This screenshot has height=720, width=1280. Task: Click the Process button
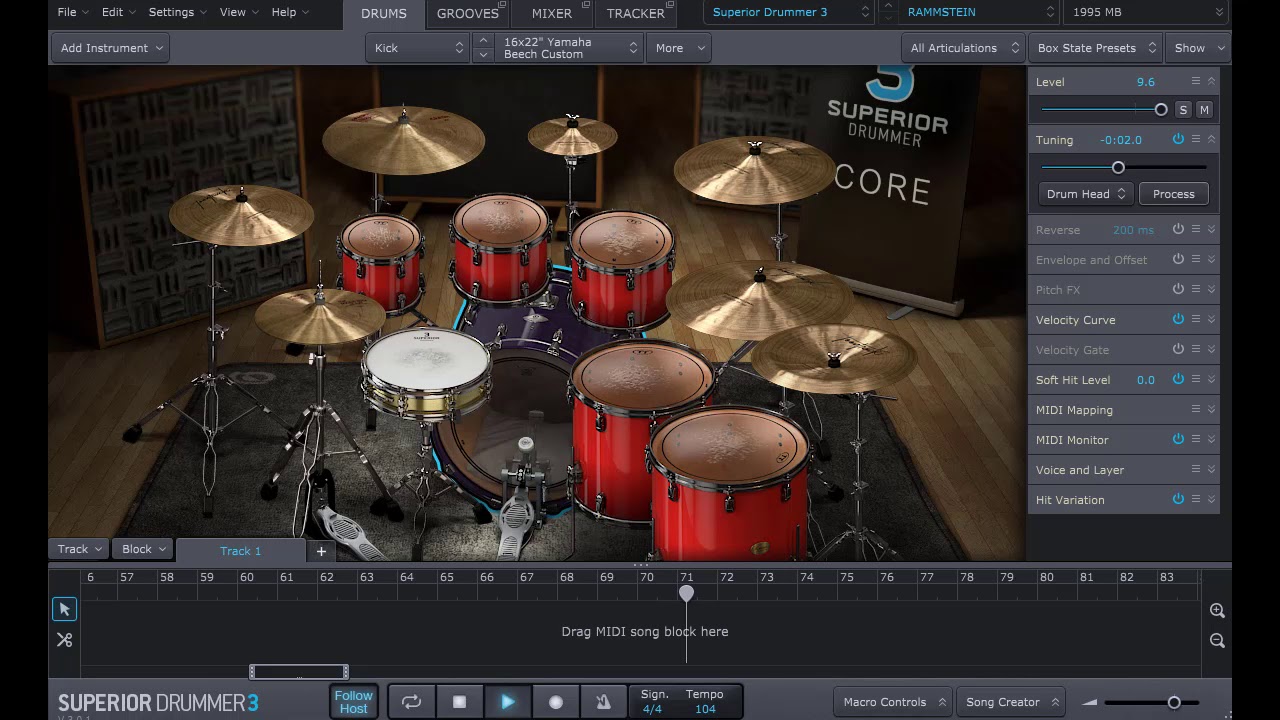coord(1173,194)
